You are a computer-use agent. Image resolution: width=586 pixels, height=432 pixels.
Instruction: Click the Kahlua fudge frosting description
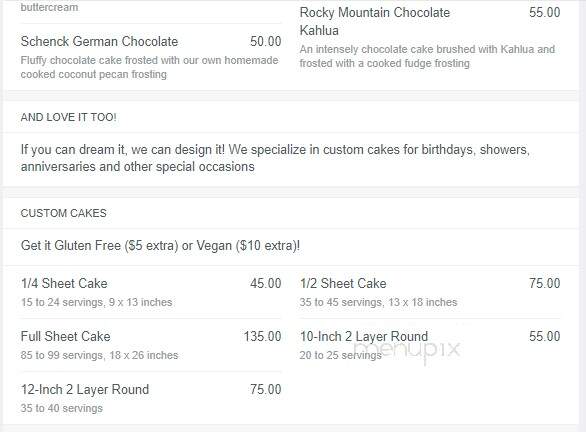click(427, 56)
